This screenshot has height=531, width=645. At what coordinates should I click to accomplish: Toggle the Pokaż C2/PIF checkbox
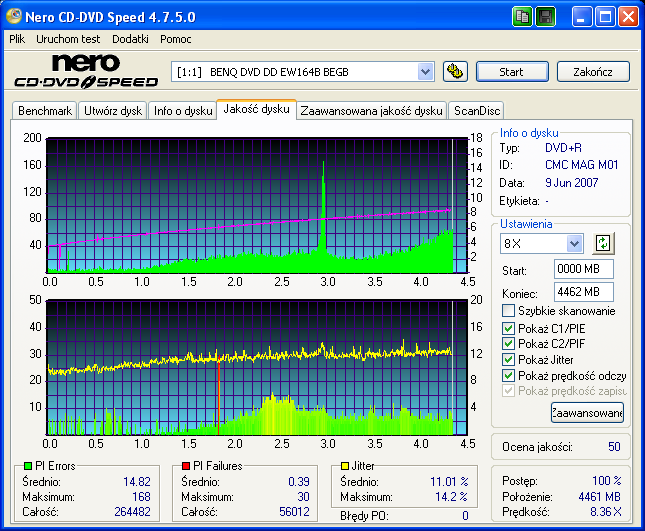tap(508, 343)
